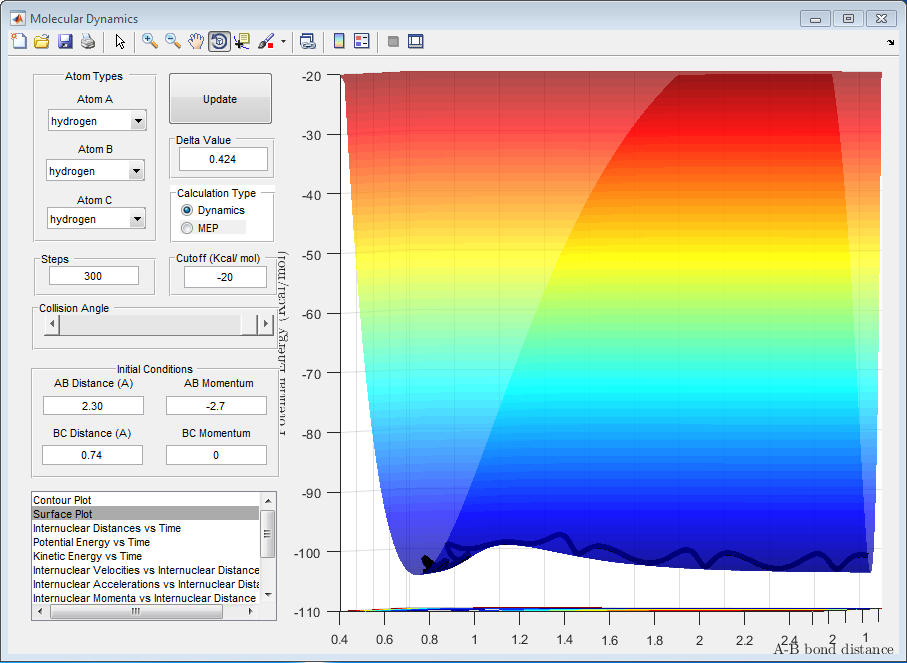Enable the Data Cursor tool
The height and width of the screenshot is (663, 907).
243,41
